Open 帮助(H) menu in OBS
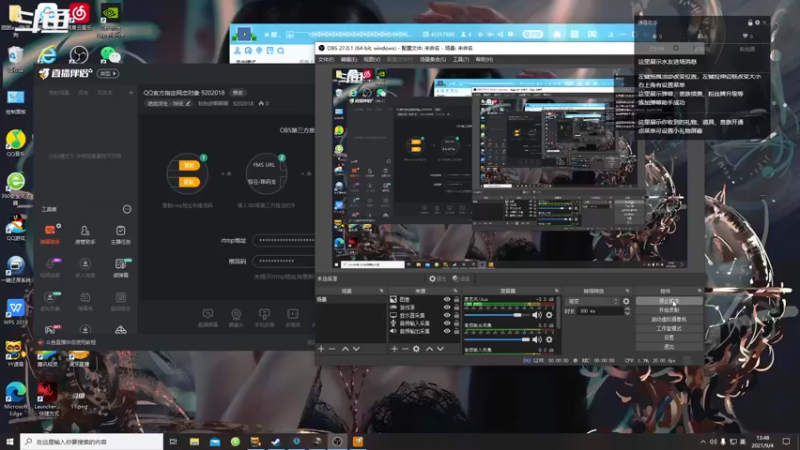This screenshot has height=450, width=800. (484, 60)
